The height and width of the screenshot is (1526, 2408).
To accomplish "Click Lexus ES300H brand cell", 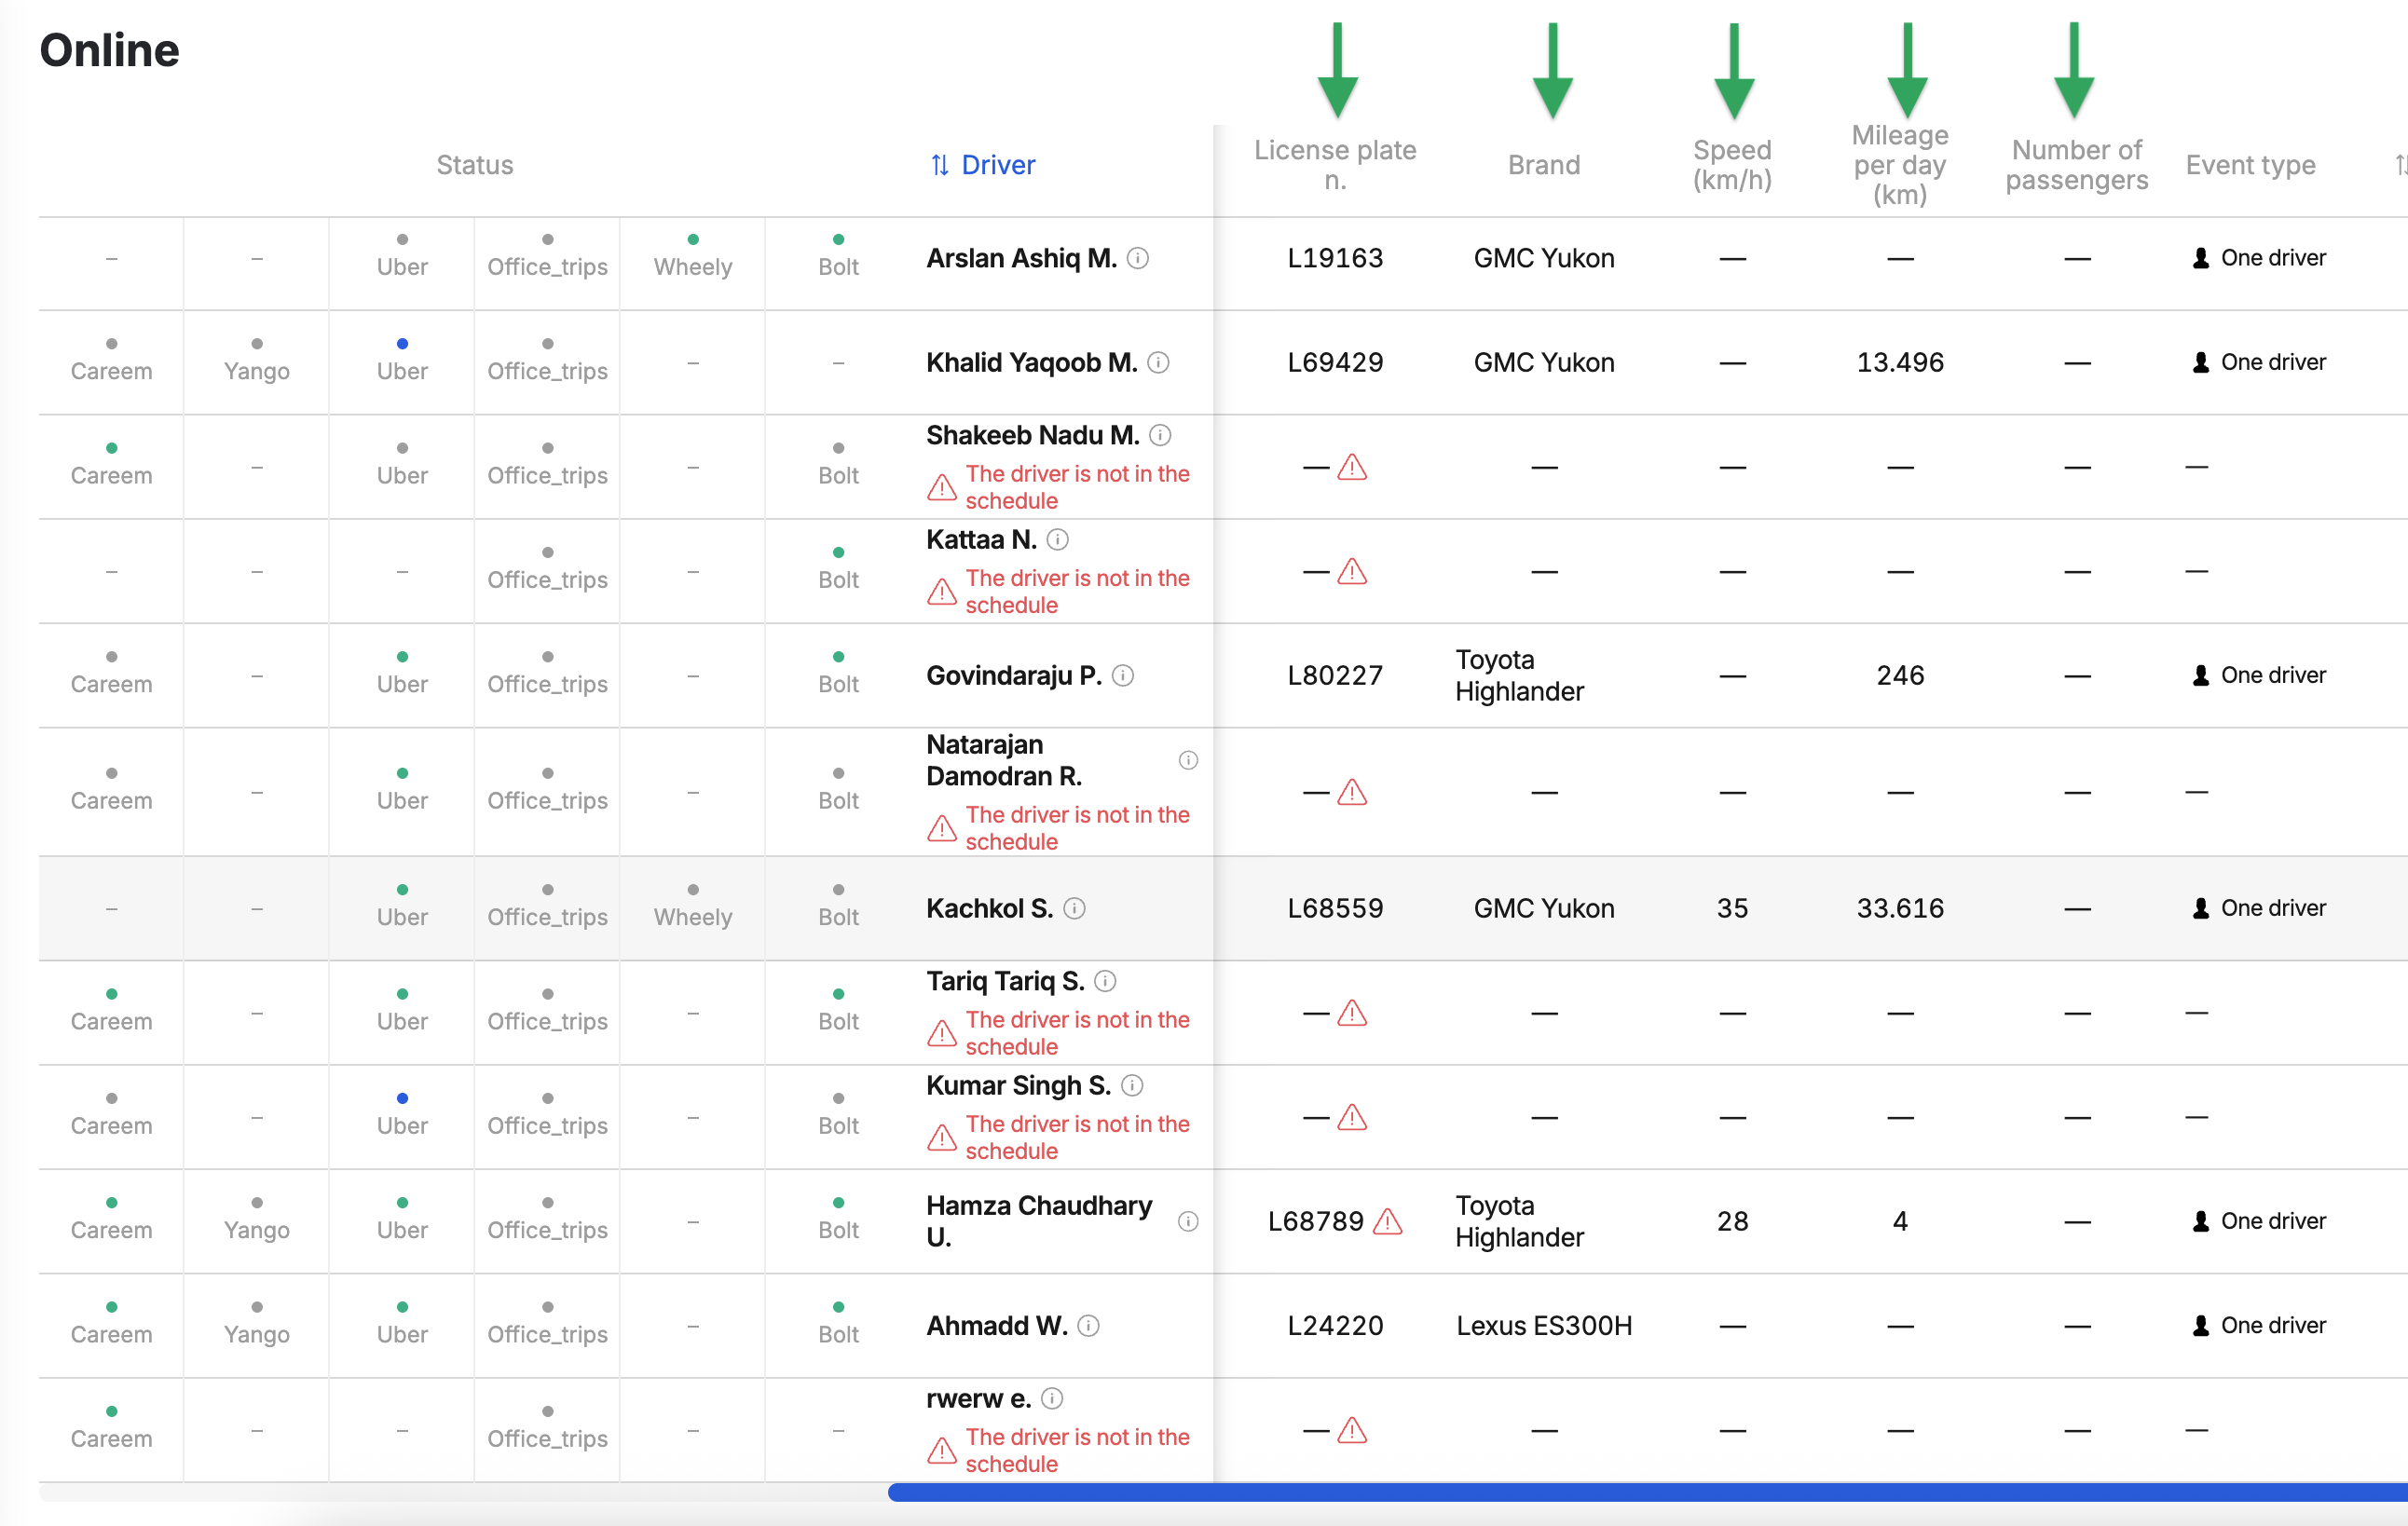I will click(x=1544, y=1325).
